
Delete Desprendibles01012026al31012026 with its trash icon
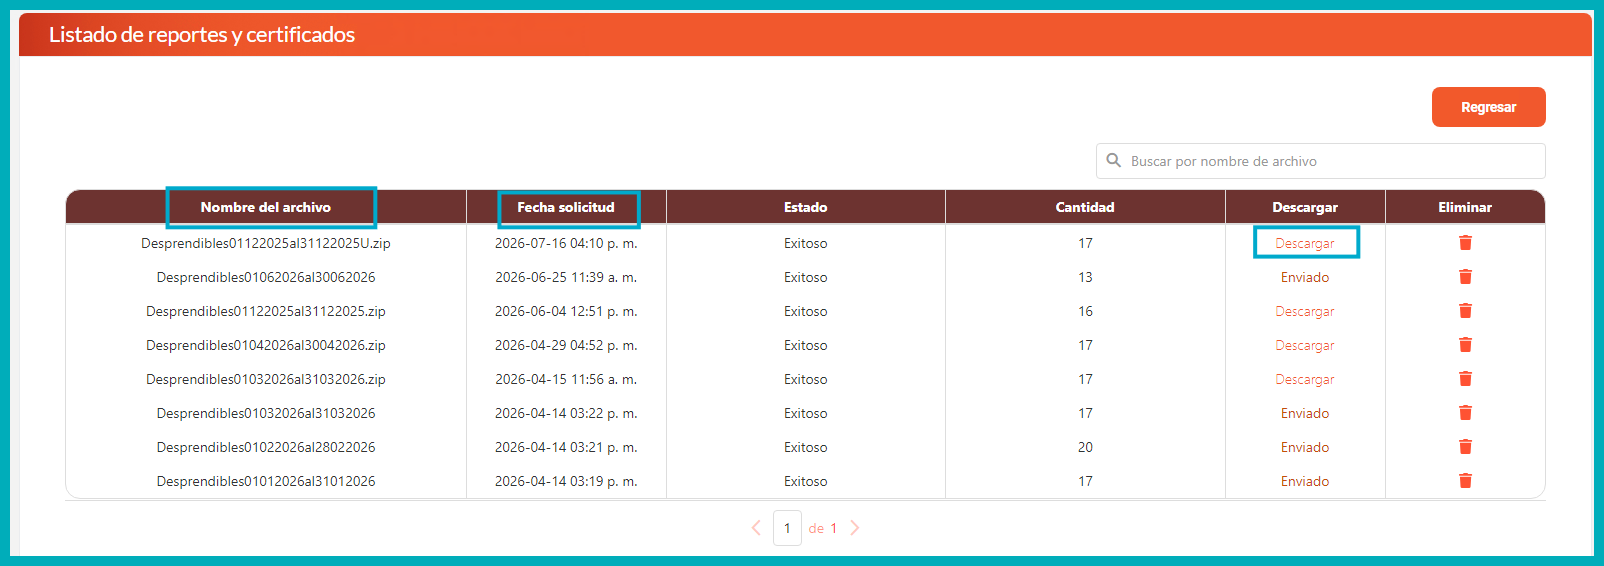coord(1465,481)
